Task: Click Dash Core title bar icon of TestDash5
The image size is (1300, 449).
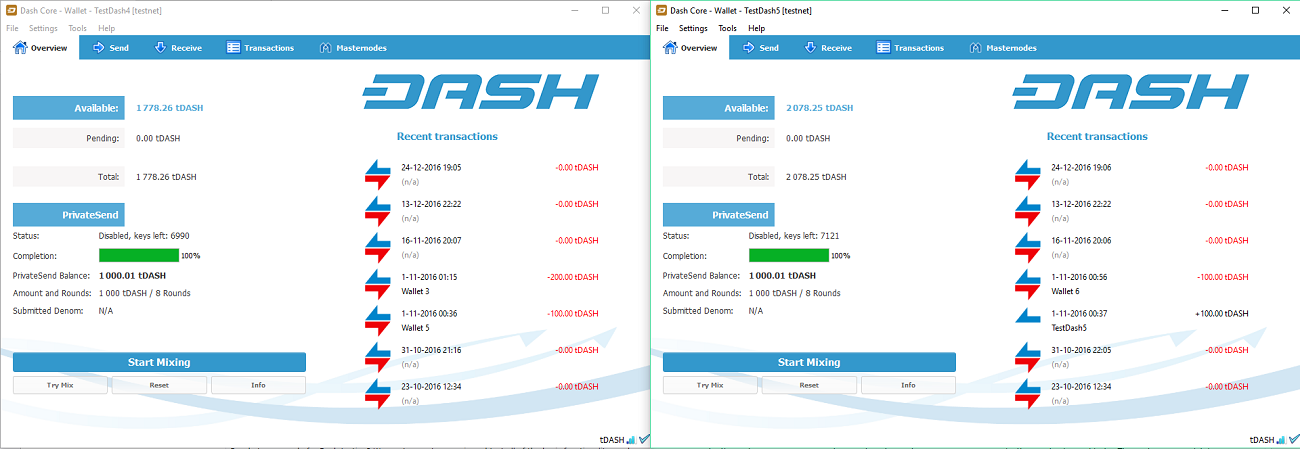Action: (x=661, y=10)
